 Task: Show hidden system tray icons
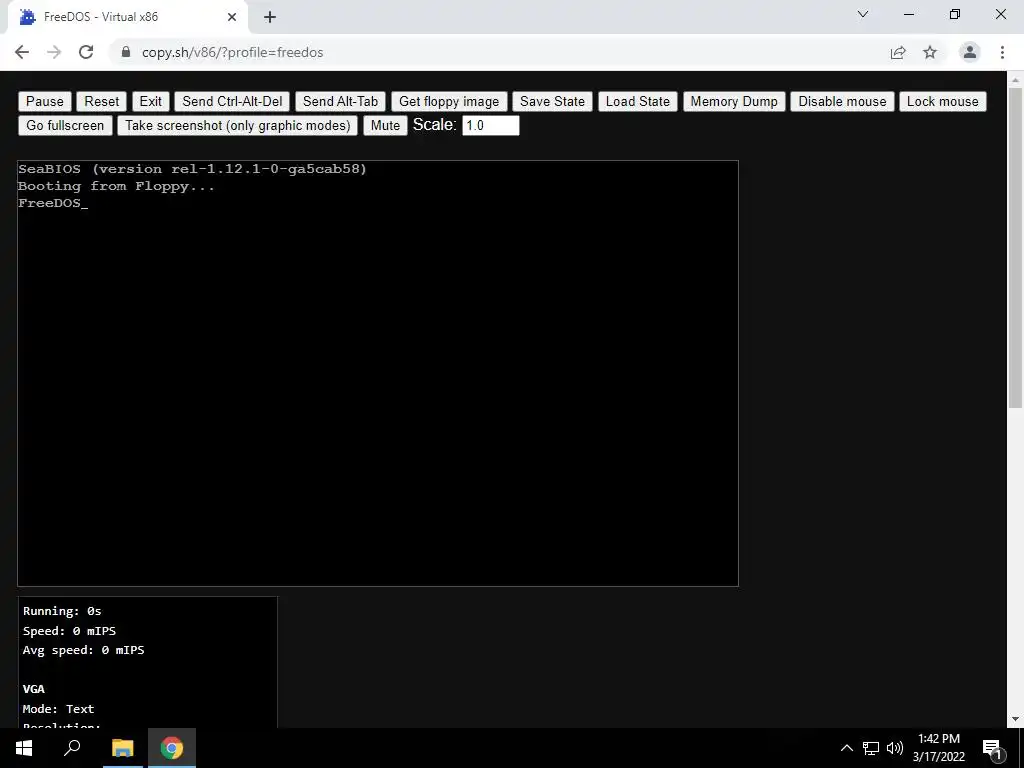pos(846,748)
